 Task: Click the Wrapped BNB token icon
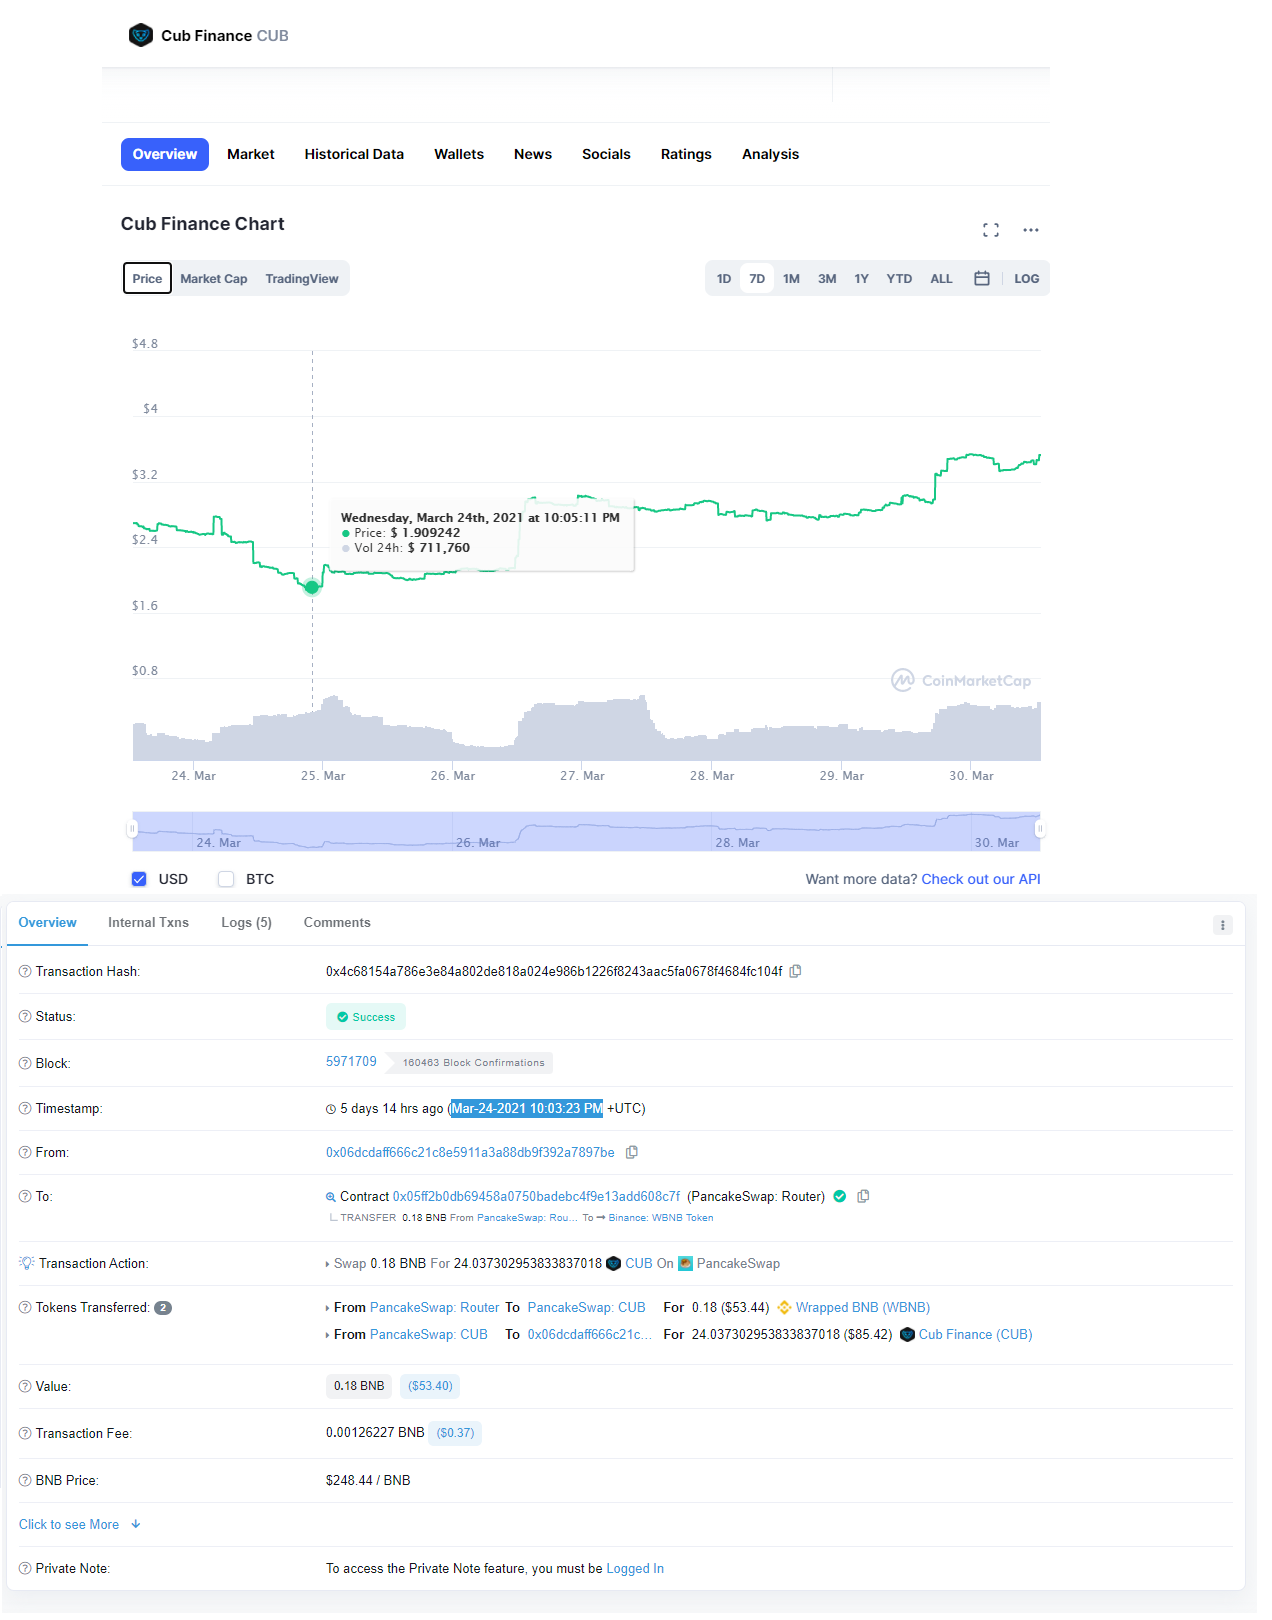[x=784, y=1307]
